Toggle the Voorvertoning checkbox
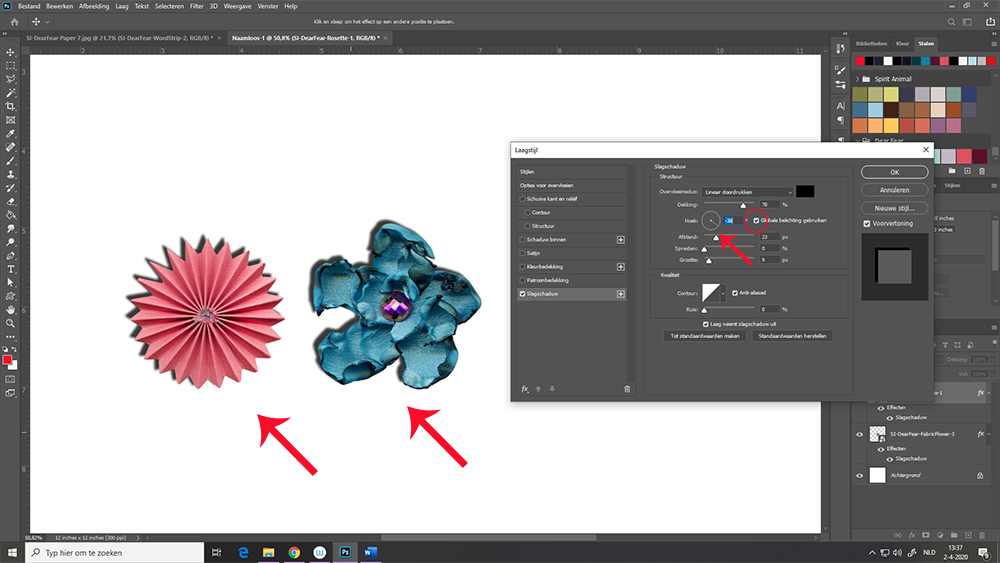The height and width of the screenshot is (563, 1000). 867,224
